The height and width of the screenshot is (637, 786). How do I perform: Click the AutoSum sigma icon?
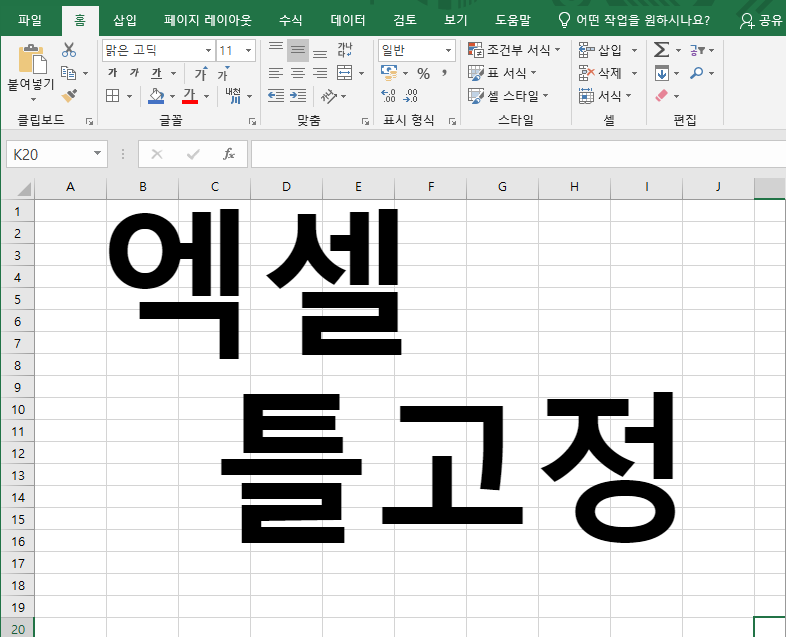[x=661, y=50]
